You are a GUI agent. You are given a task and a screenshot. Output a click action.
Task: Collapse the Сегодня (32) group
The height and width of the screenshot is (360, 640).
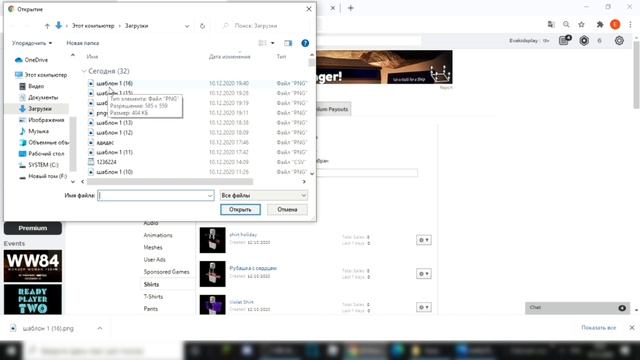click(84, 71)
